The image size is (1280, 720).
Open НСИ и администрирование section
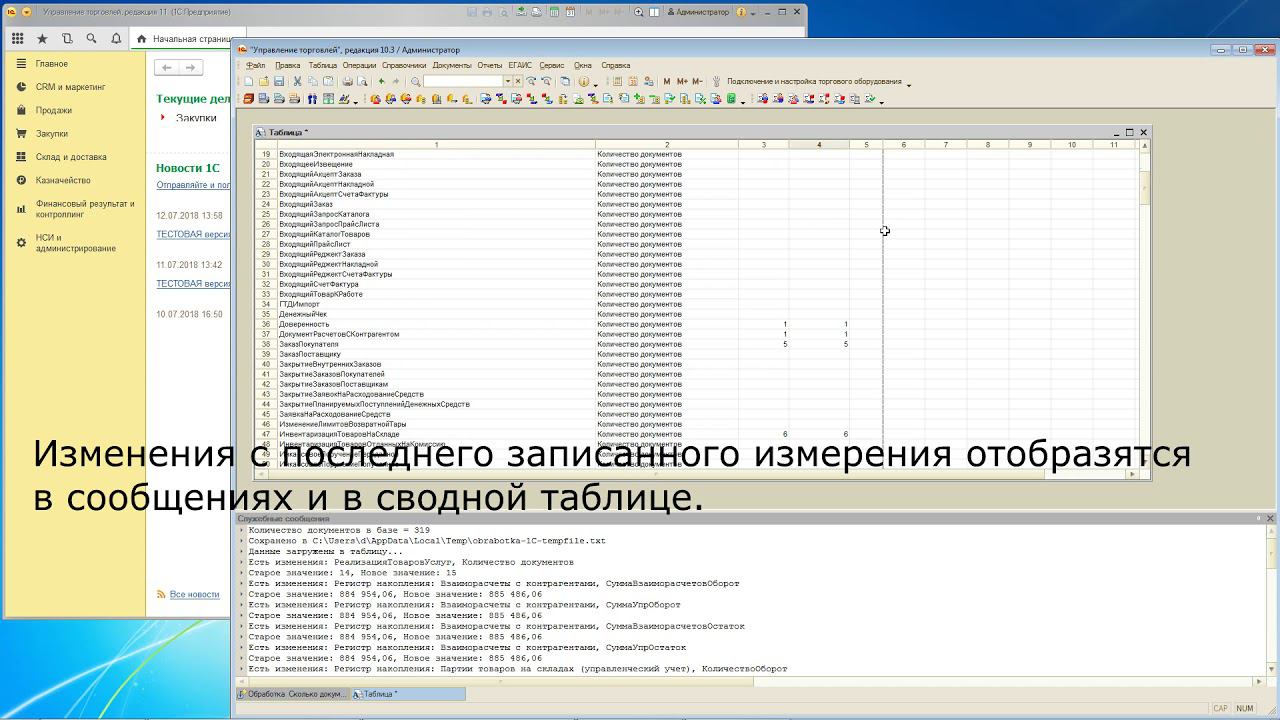(76, 243)
